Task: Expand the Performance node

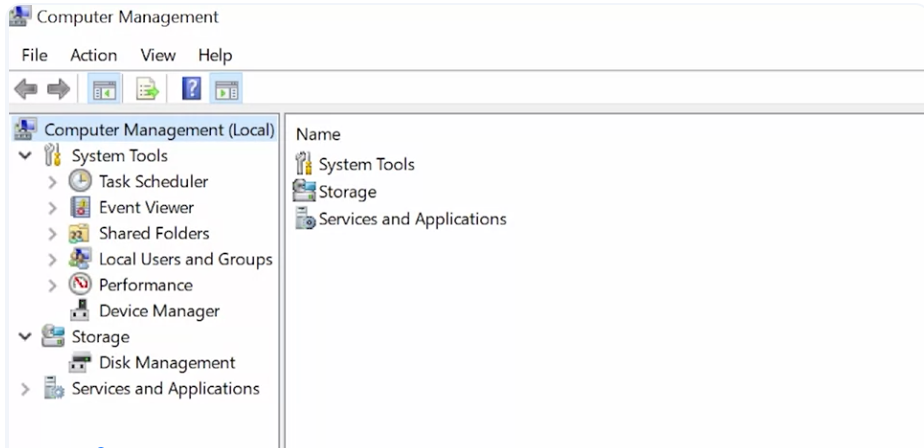Action: [x=52, y=285]
